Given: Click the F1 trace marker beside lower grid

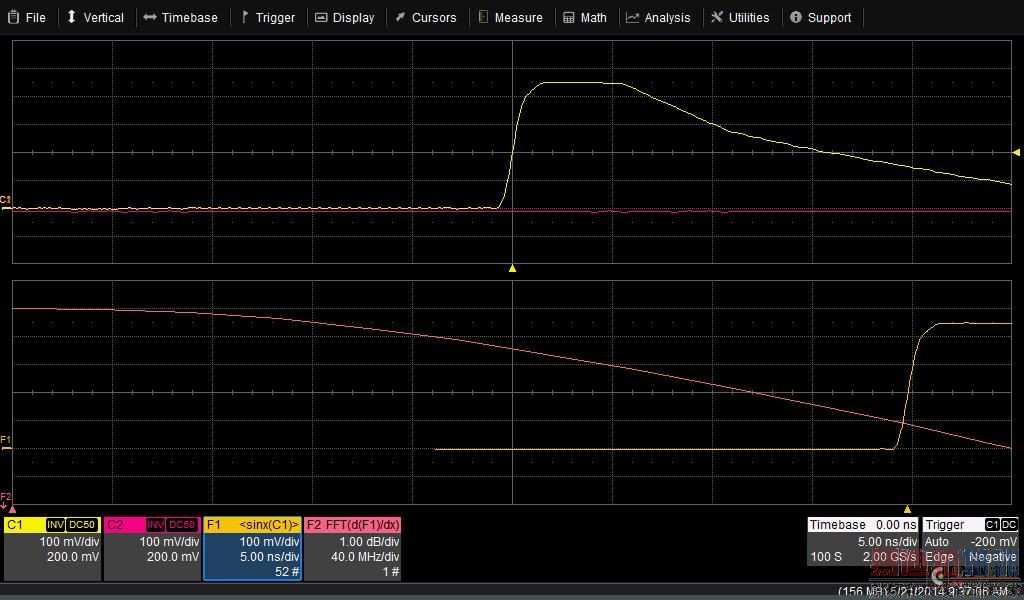Looking at the screenshot, I should pyautogui.click(x=6, y=443).
